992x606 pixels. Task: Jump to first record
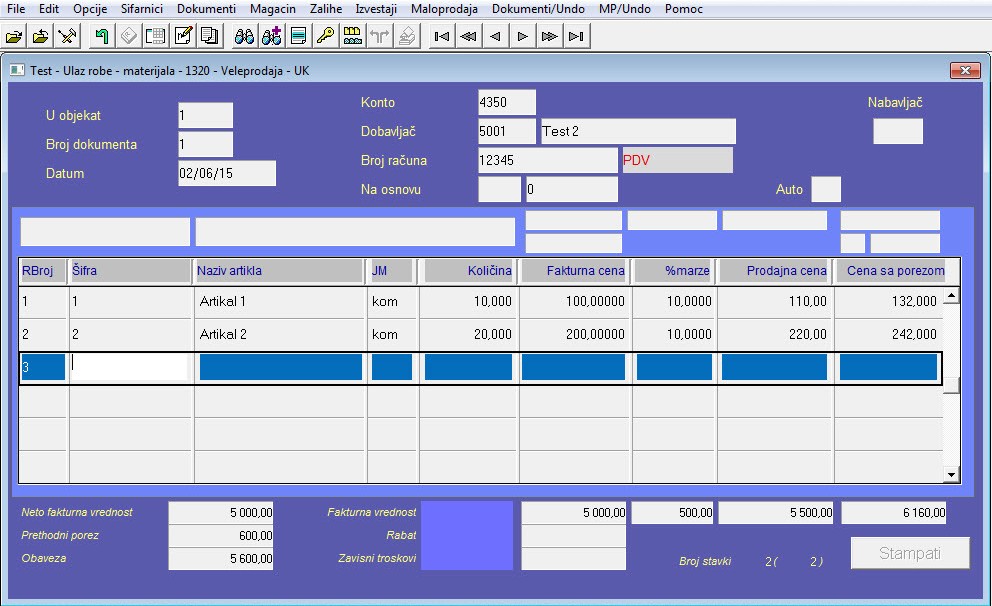[442, 36]
